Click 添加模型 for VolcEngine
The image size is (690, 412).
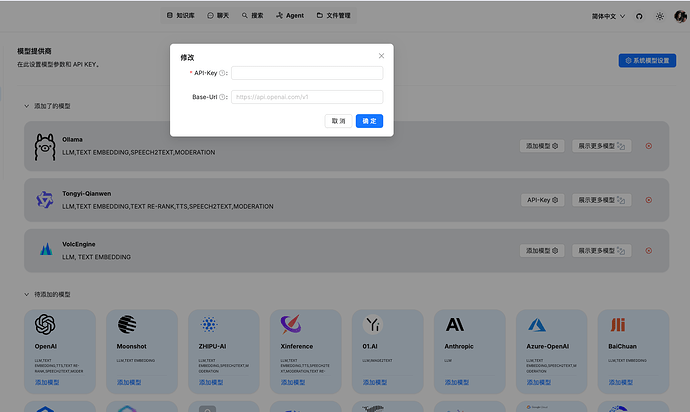tap(542, 250)
